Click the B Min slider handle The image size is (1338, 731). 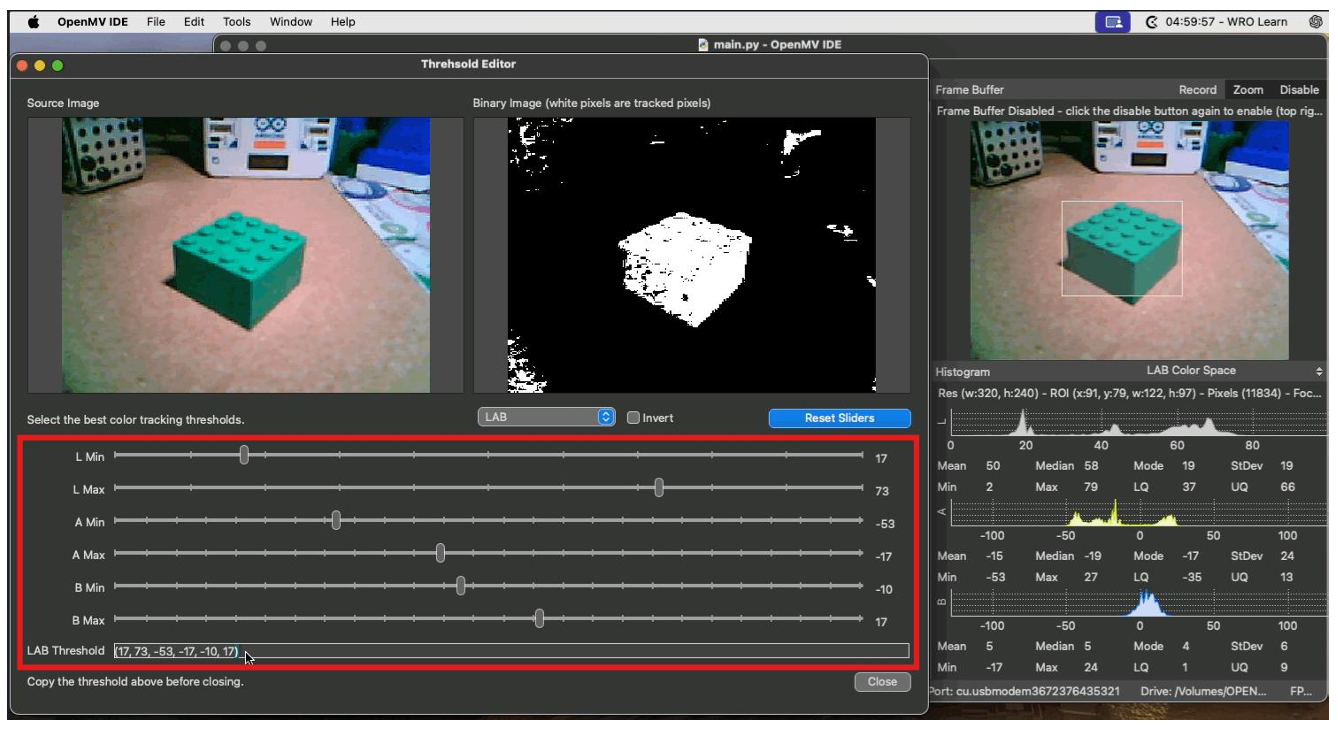(460, 586)
